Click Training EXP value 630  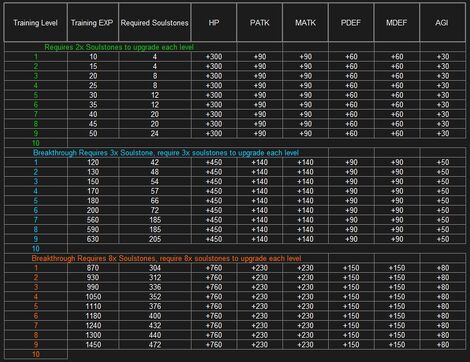[x=93, y=239]
